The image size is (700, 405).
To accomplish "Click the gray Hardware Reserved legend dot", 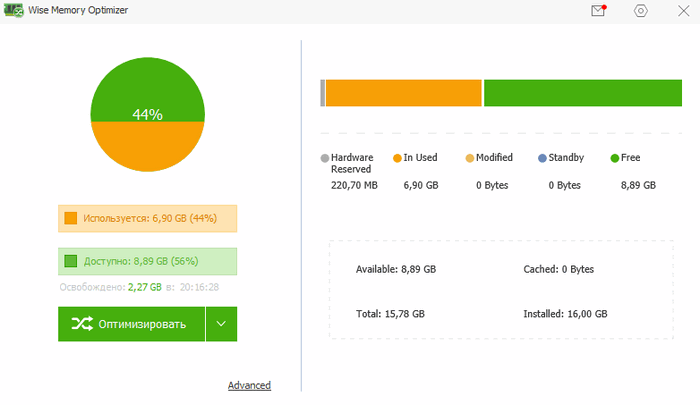I will coord(325,158).
